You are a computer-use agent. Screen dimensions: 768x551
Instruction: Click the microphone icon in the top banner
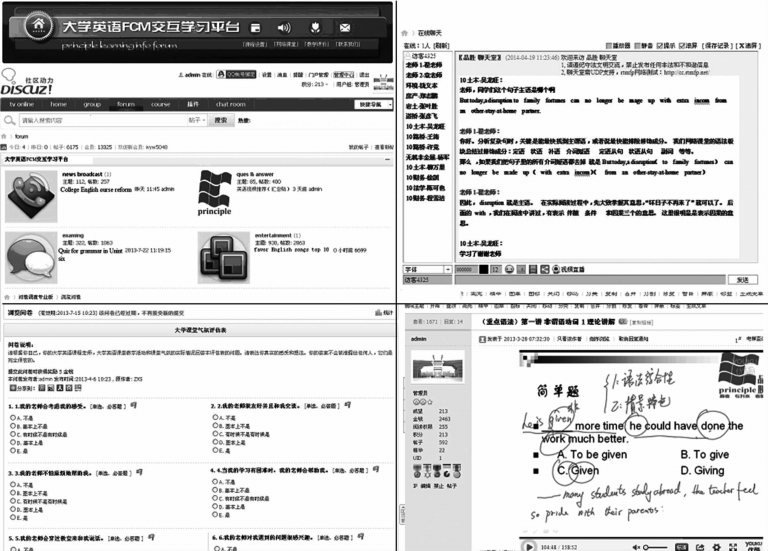point(315,27)
